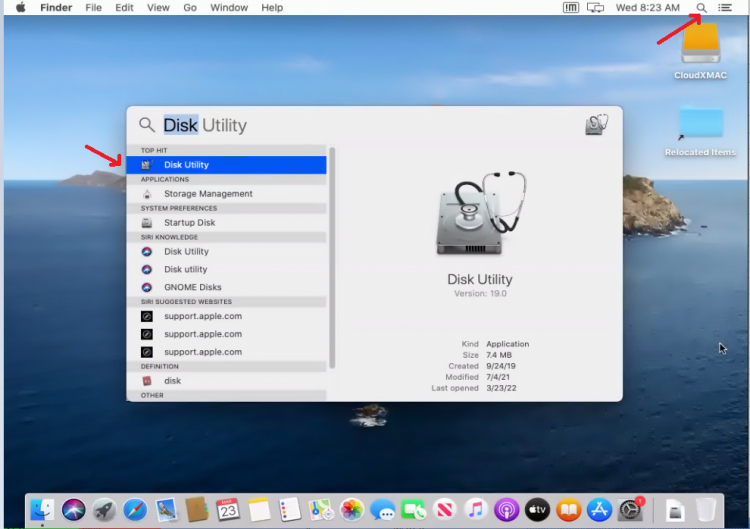This screenshot has width=750, height=529.
Task: Open FaceTime from the Dock
Action: click(x=413, y=509)
